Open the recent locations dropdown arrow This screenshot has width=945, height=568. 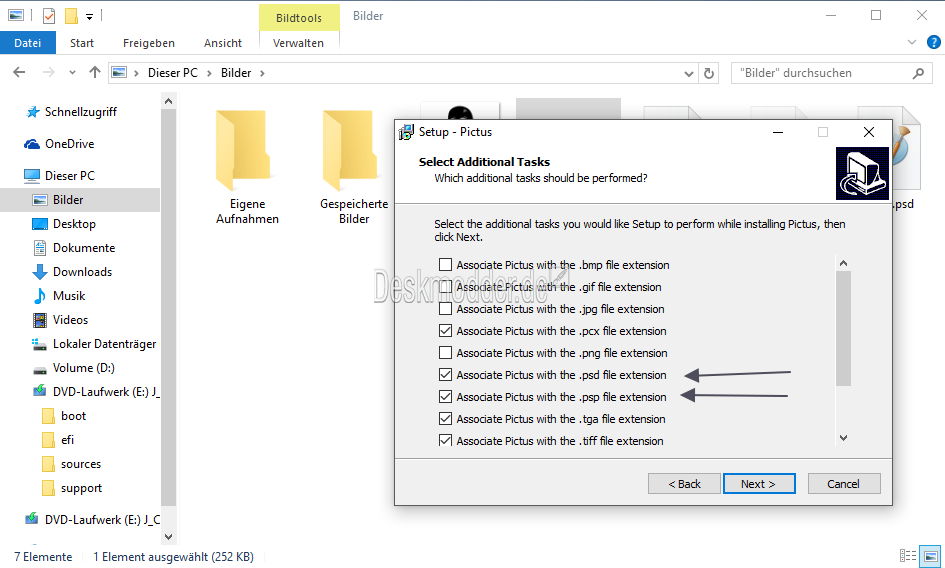[x=72, y=73]
